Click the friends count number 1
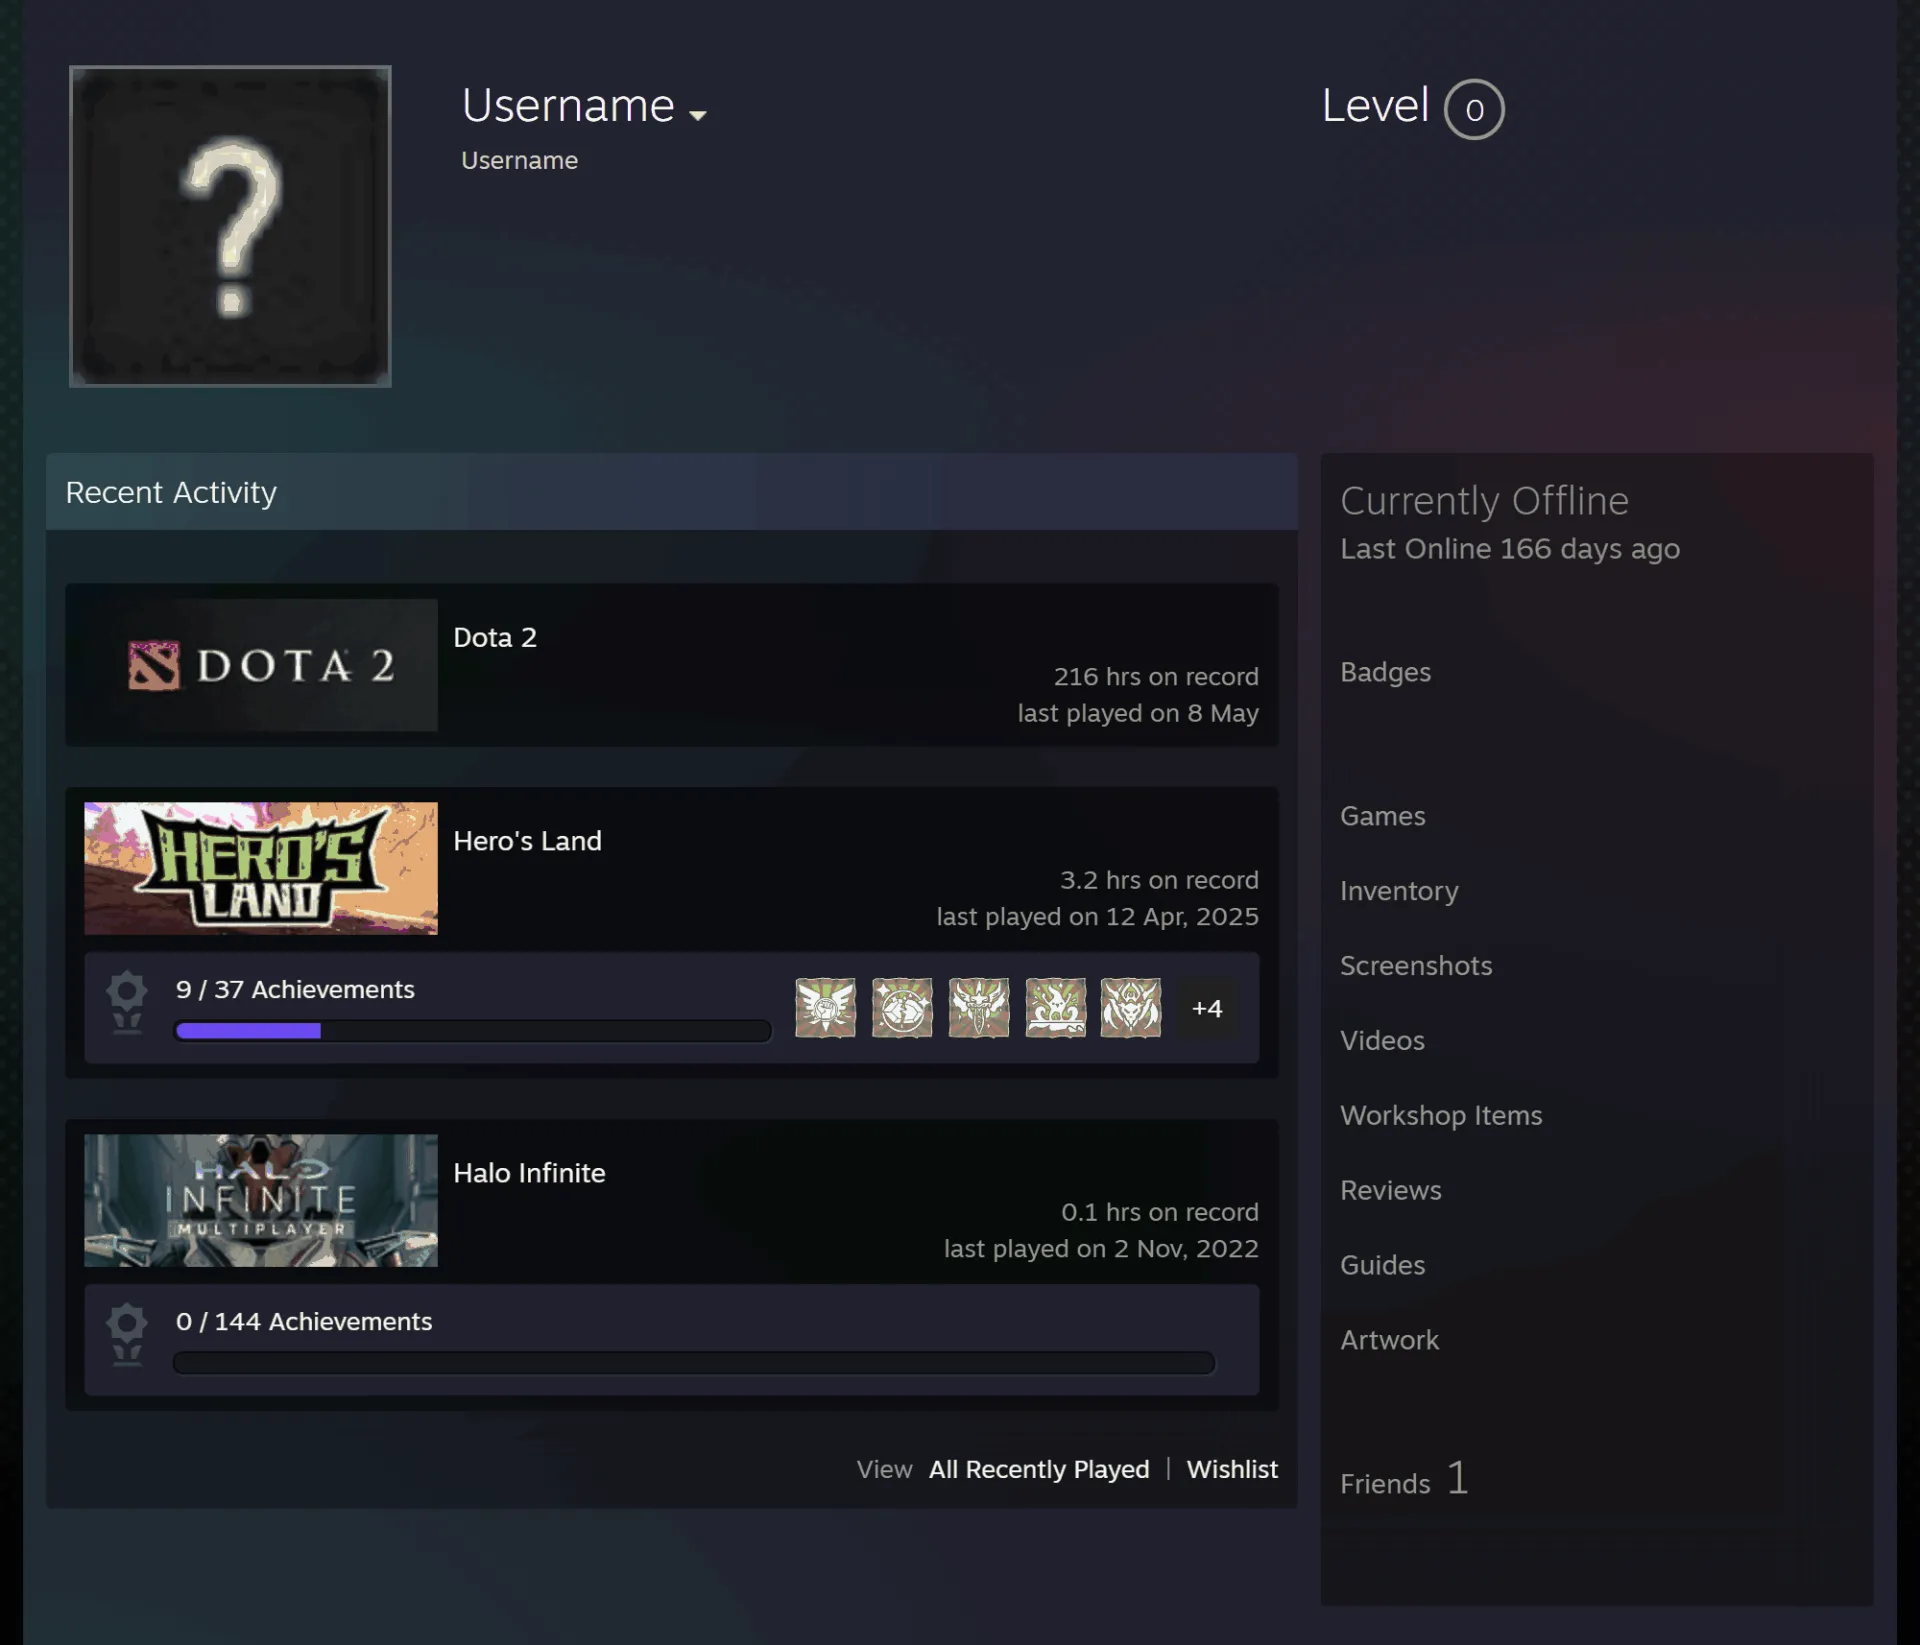 [x=1458, y=1478]
